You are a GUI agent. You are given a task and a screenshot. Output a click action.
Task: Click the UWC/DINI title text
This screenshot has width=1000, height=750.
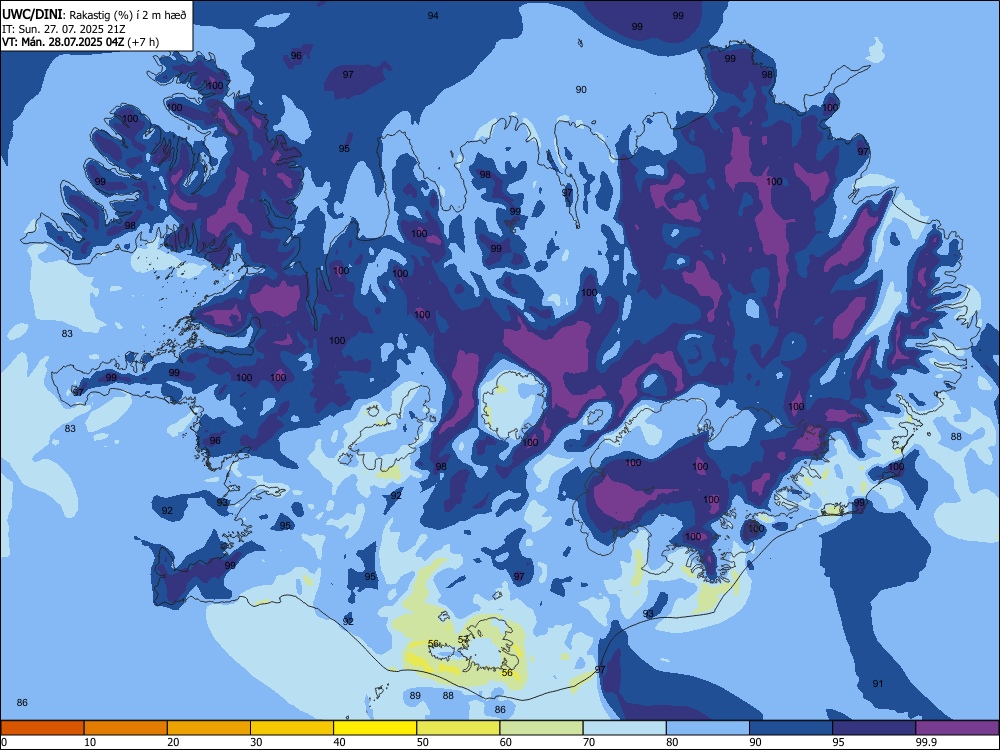[33, 14]
